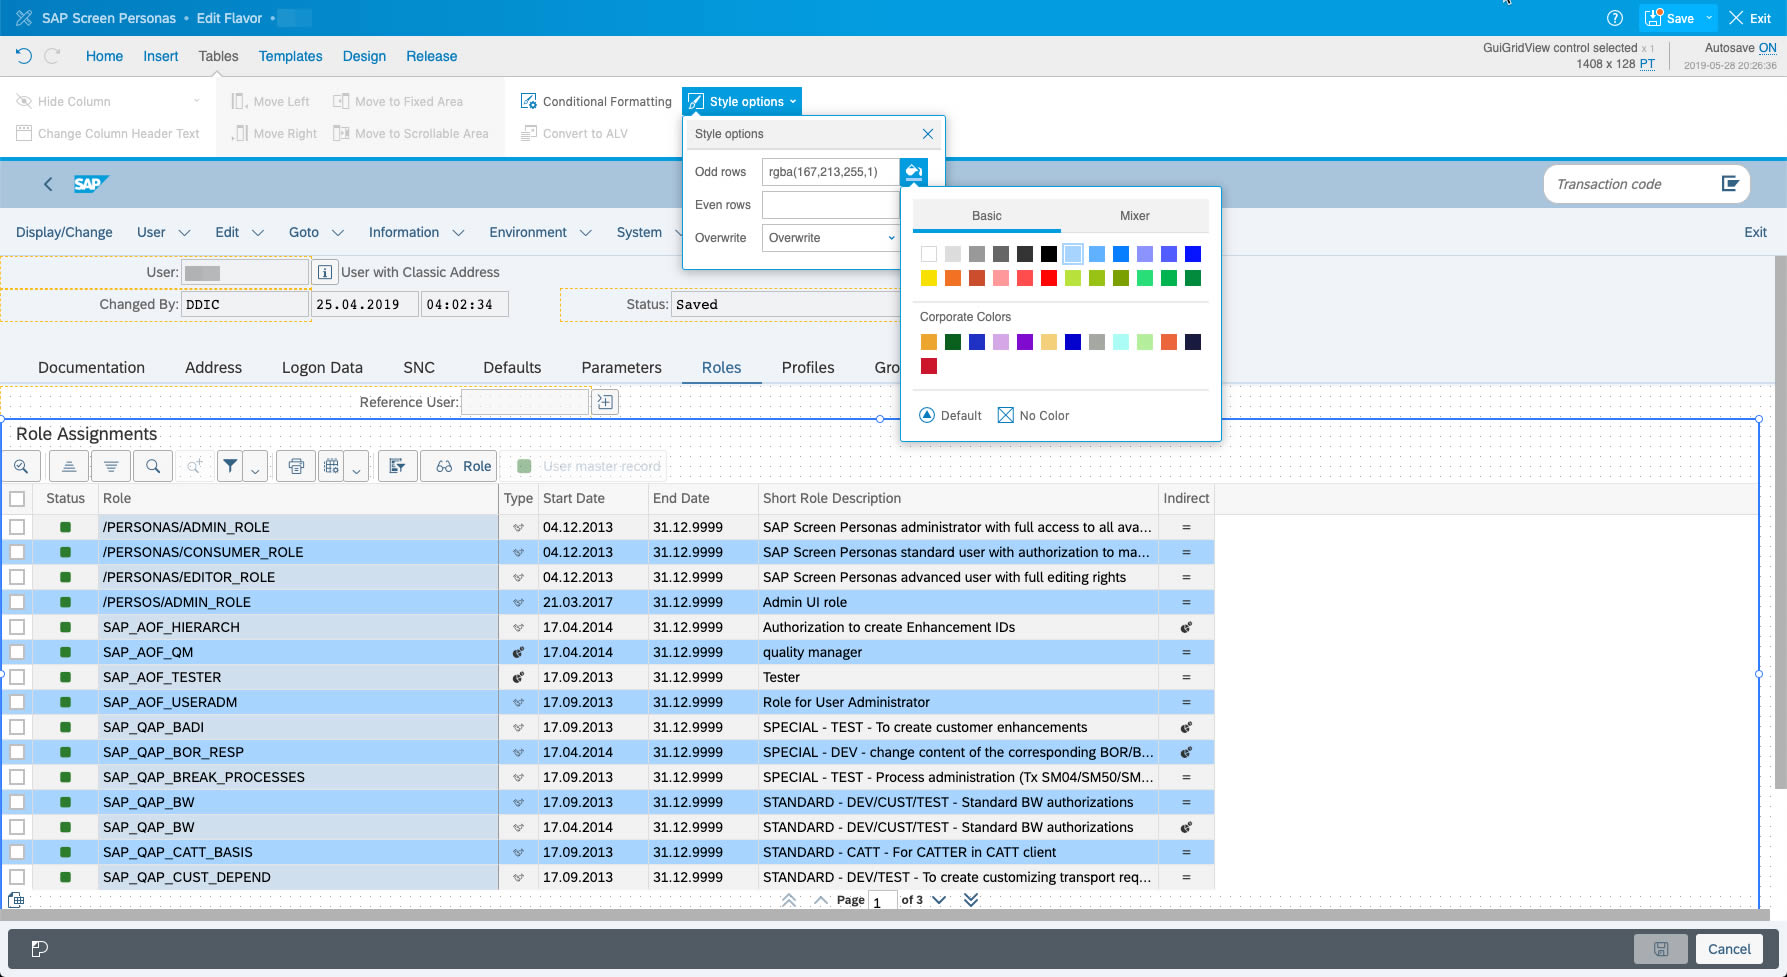Switch to the Mixer tab in color picker
Viewport: 1787px width, 977px height.
tap(1135, 216)
